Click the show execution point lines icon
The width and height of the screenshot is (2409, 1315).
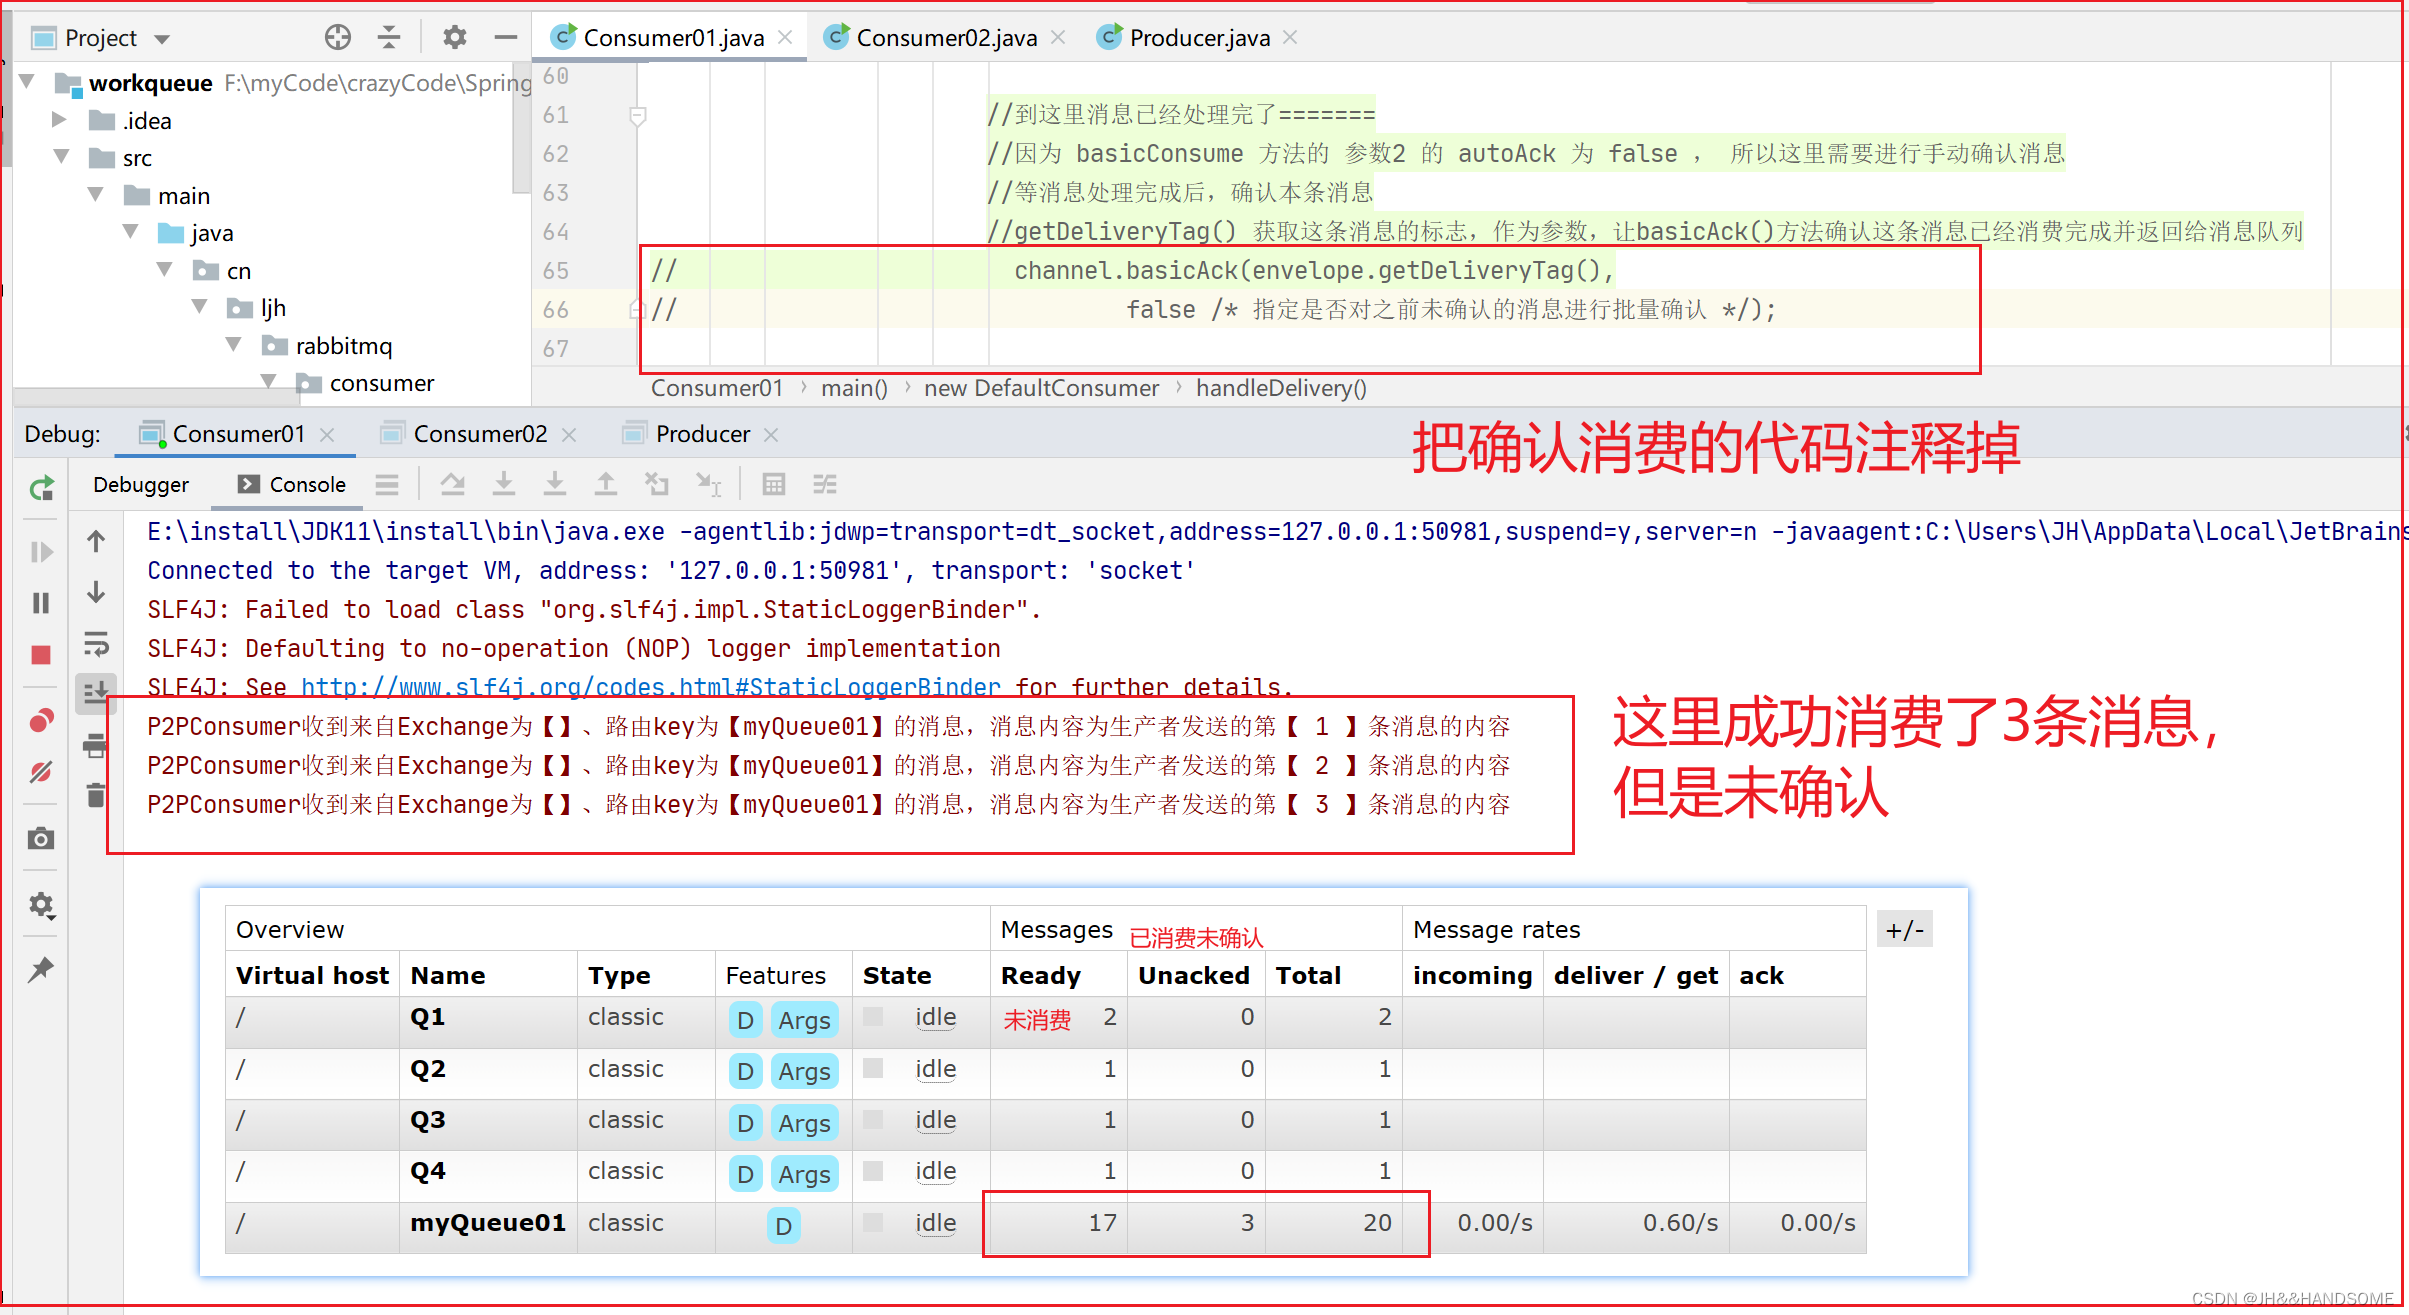387,485
